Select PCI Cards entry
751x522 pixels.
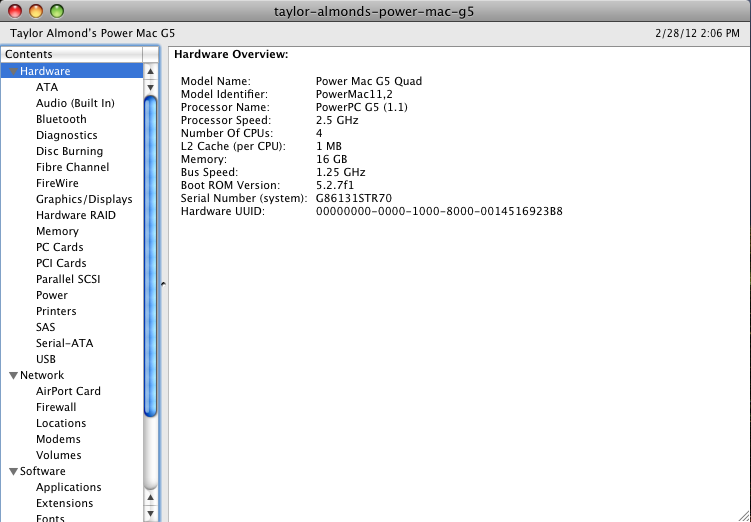click(x=61, y=263)
